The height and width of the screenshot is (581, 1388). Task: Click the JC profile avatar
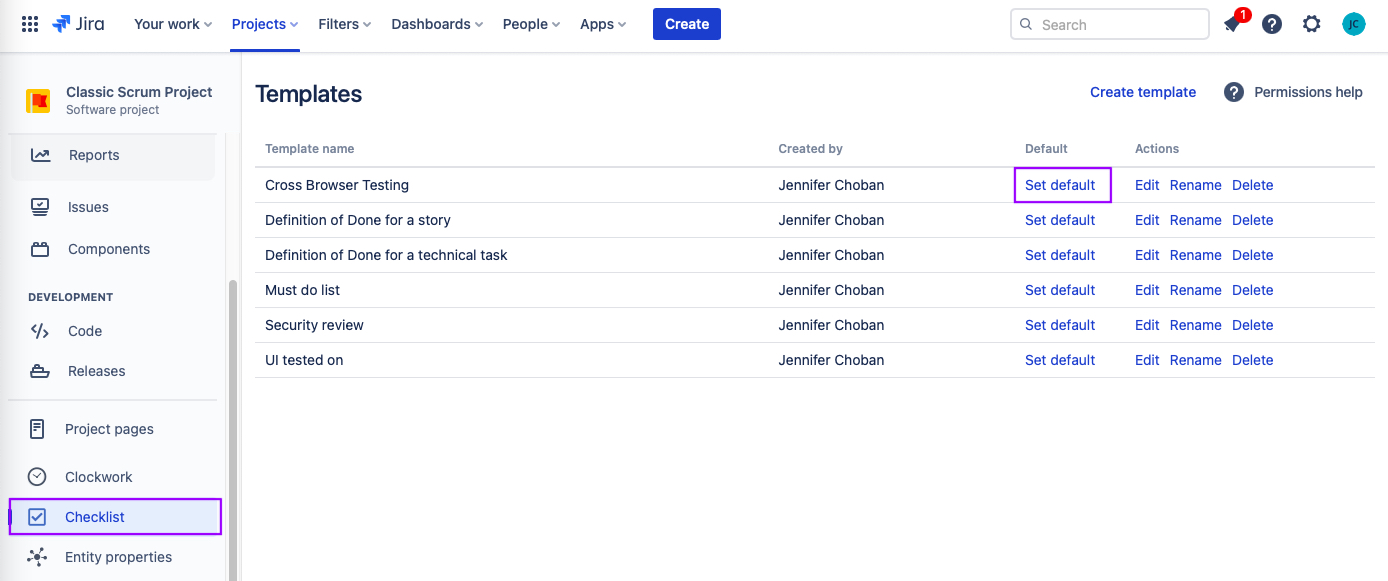pos(1354,24)
